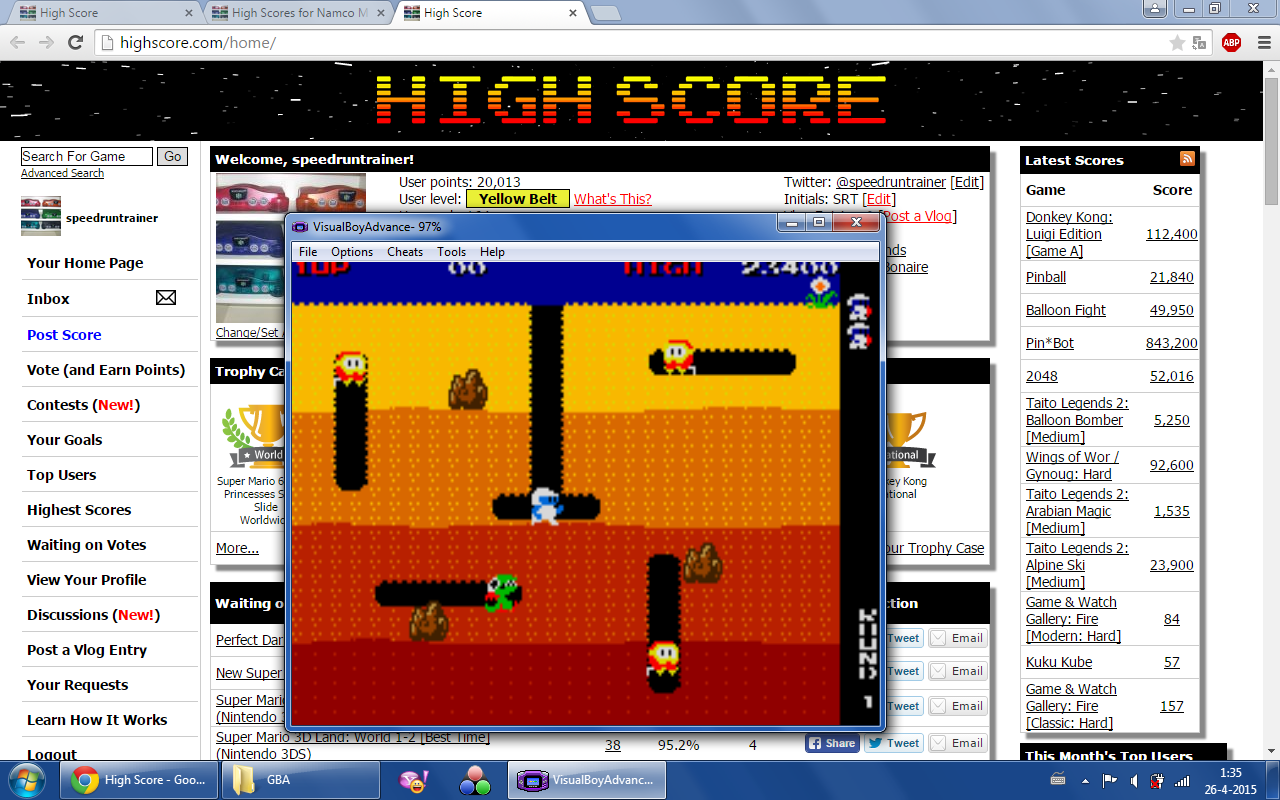This screenshot has height=800, width=1280.
Task: Open the What's This? link
Action: point(613,199)
